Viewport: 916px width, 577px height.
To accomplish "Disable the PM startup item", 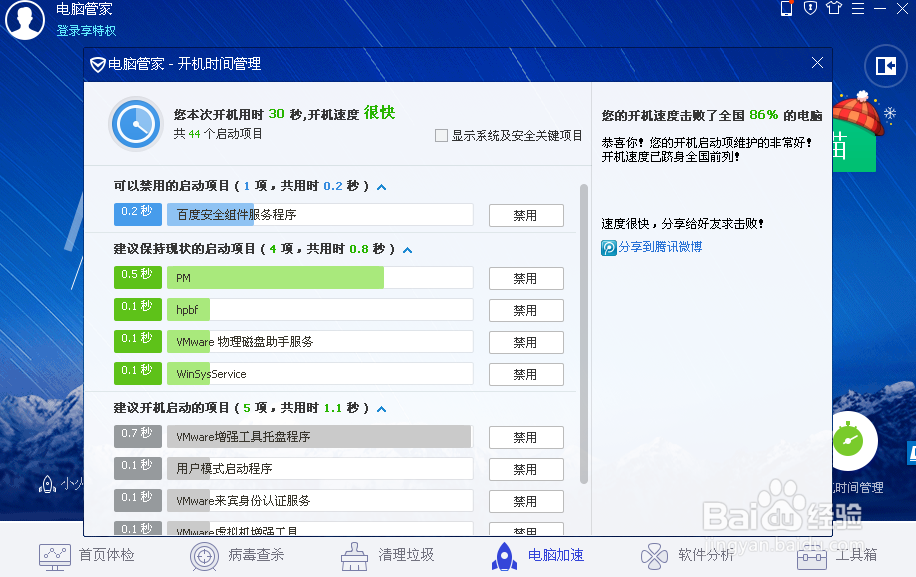I will click(526, 279).
